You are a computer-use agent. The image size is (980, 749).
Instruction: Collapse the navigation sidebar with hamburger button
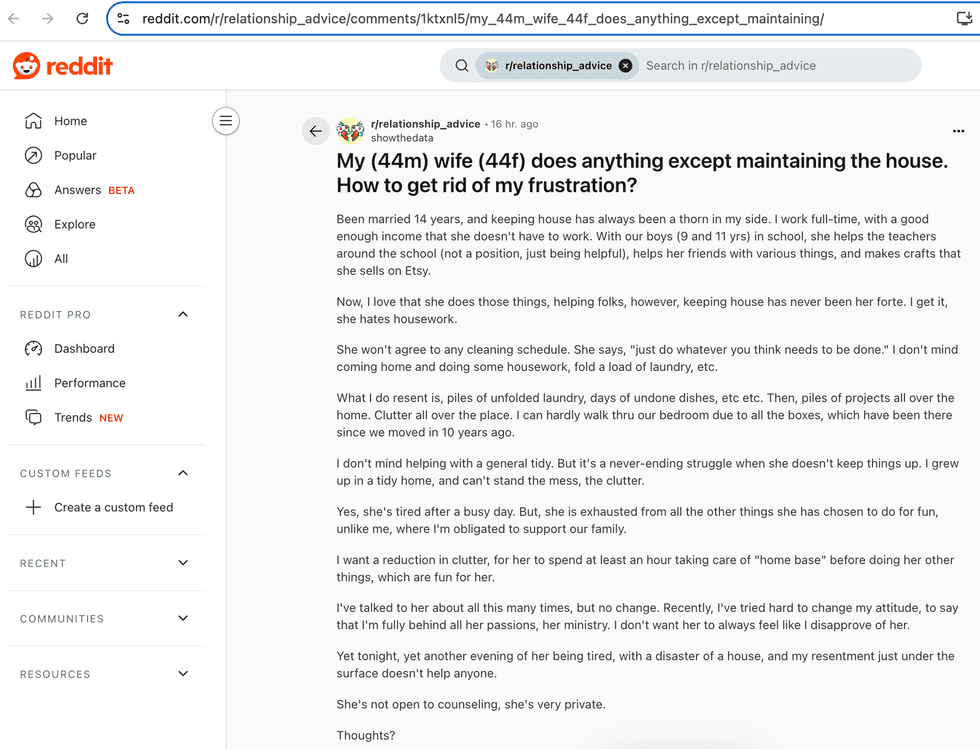226,121
